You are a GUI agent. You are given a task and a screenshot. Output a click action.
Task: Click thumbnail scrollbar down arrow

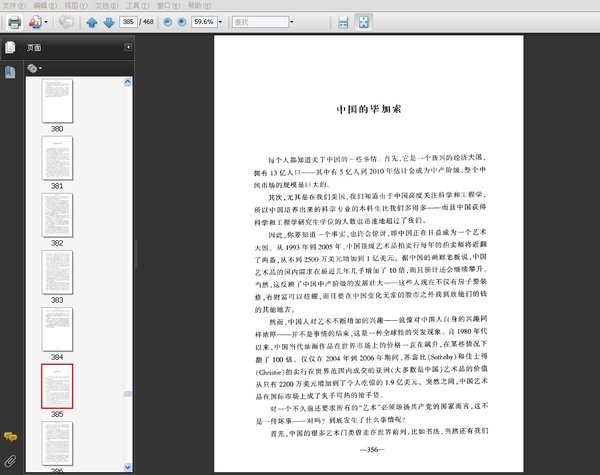tap(128, 467)
